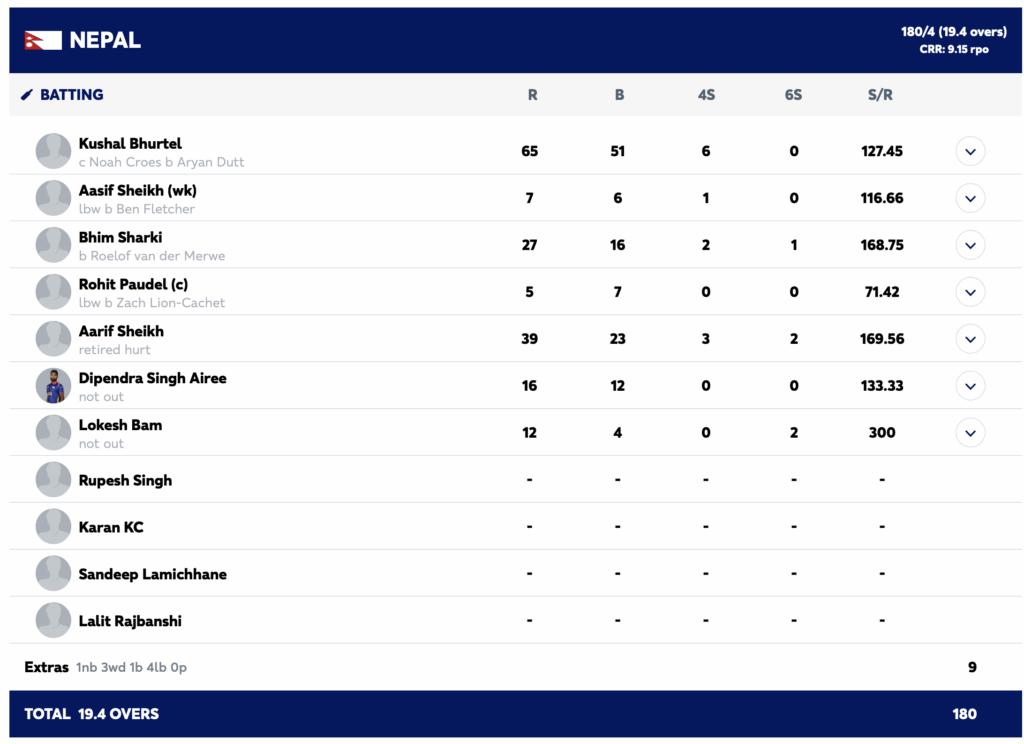The width and height of the screenshot is (1024, 744).
Task: Click the NEPAL team header title
Action: (105, 41)
